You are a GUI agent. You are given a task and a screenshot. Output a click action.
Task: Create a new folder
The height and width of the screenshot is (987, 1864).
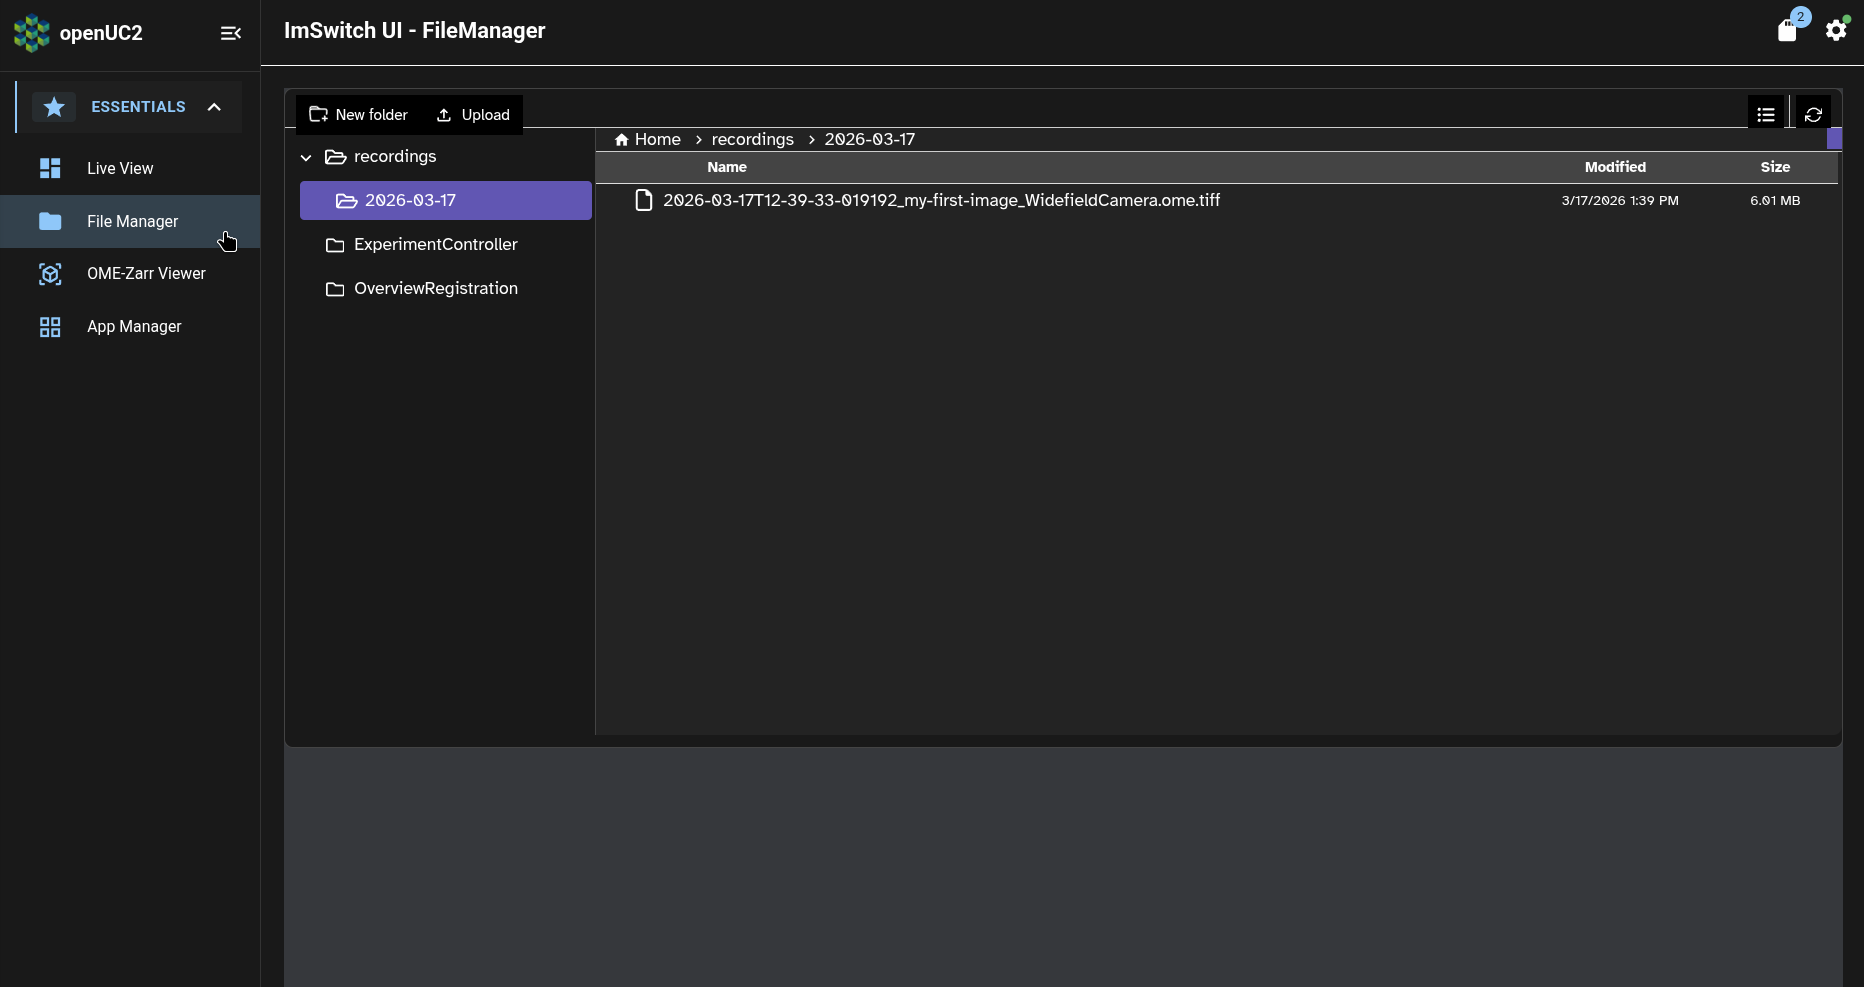click(358, 114)
